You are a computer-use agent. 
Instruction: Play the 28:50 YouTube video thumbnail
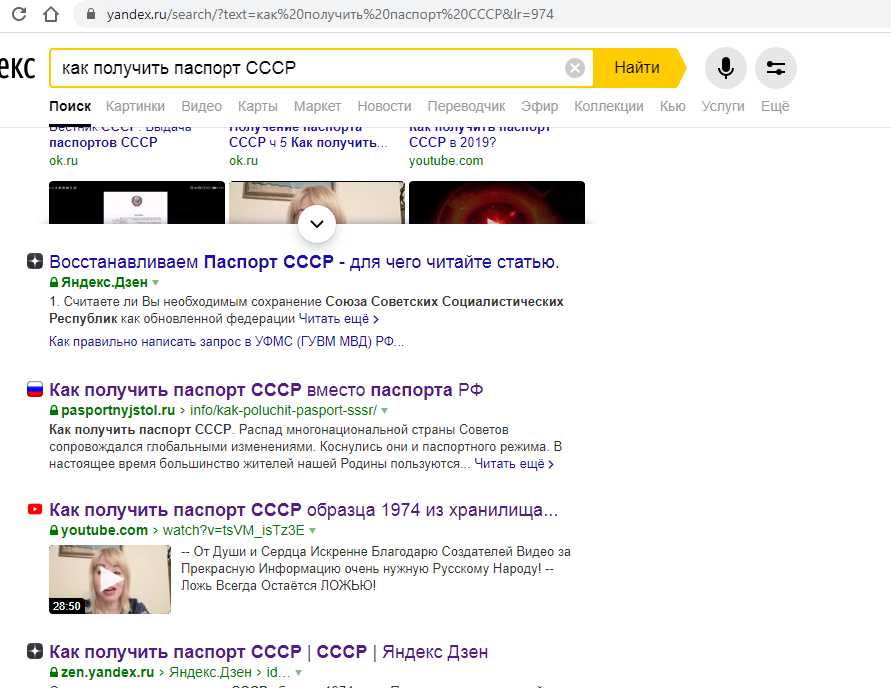[x=110, y=579]
